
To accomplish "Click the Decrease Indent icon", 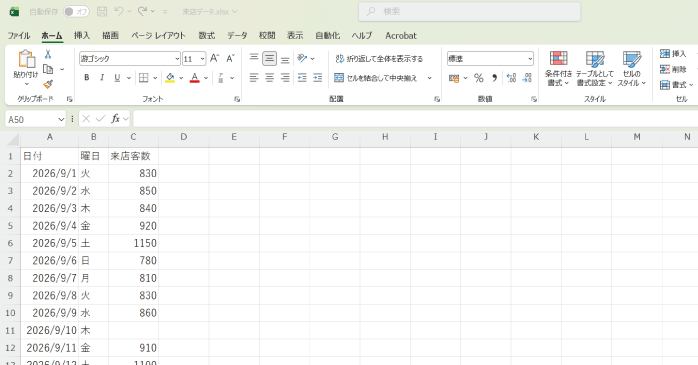I will tap(302, 78).
